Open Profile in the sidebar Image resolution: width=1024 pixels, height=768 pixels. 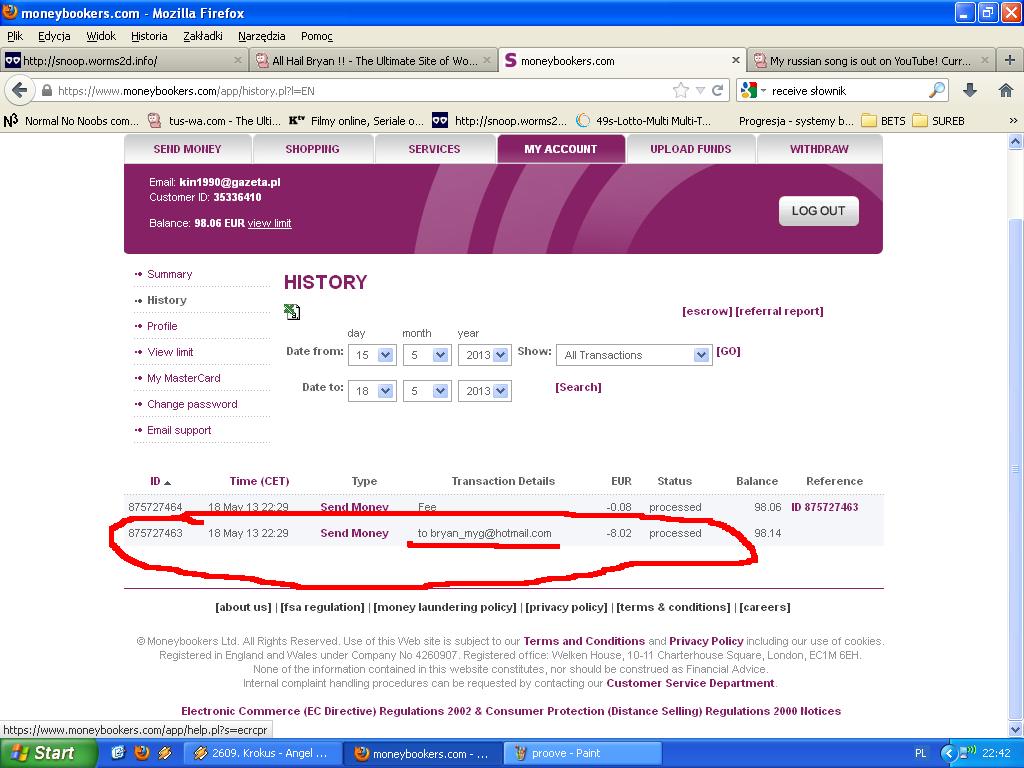[x=162, y=327]
